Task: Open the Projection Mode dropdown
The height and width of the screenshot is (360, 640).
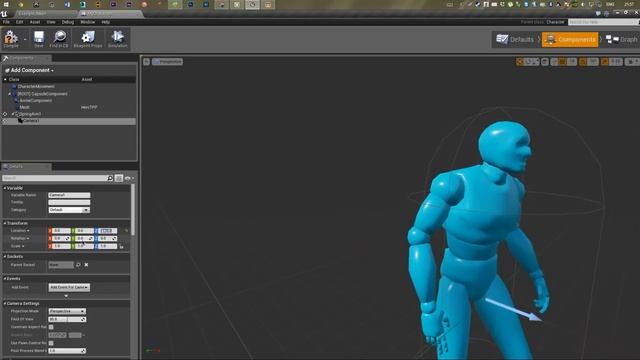Action: [x=67, y=311]
